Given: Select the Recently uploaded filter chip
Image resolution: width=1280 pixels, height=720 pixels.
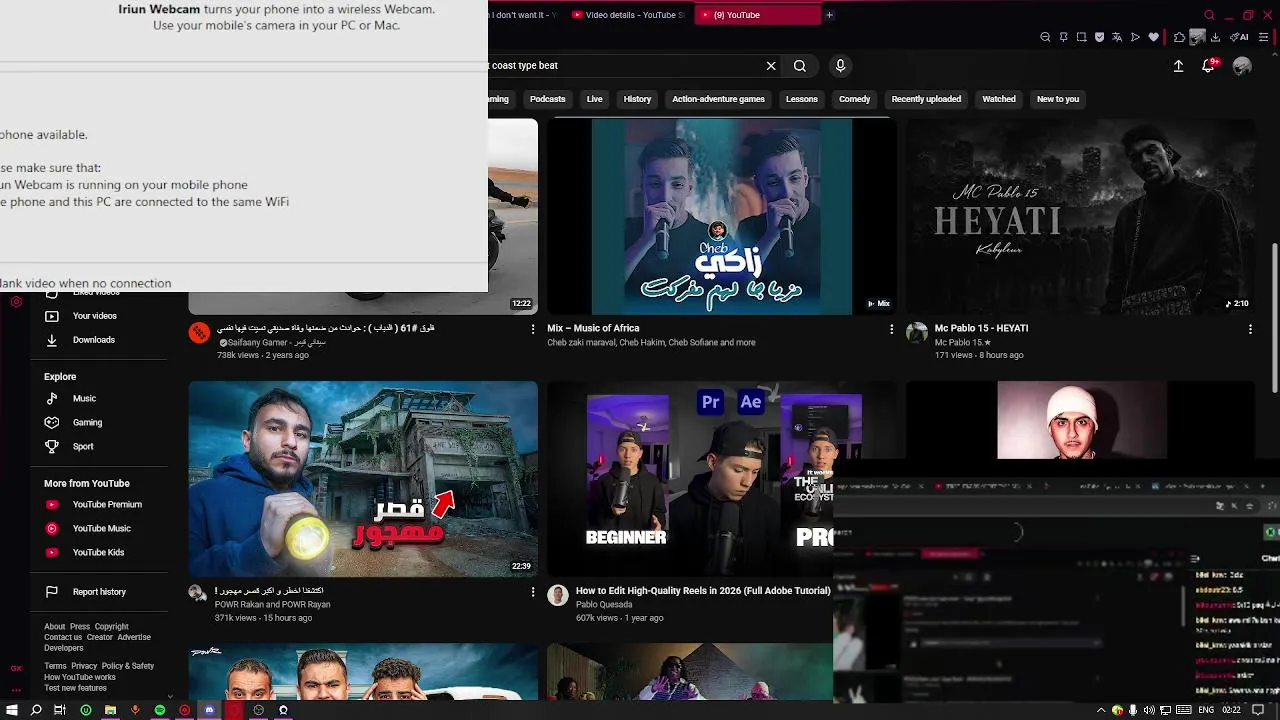Looking at the screenshot, I should [x=926, y=99].
